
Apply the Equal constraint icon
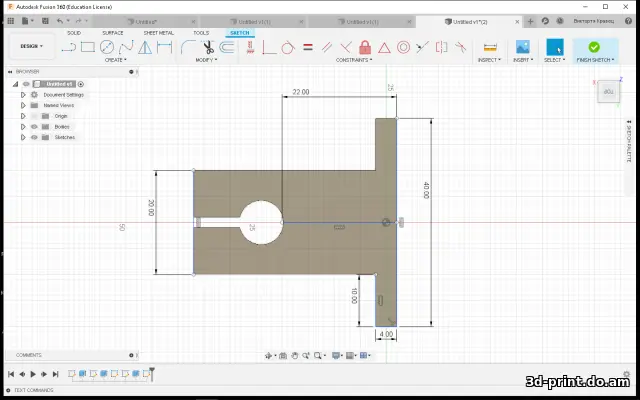click(308, 47)
